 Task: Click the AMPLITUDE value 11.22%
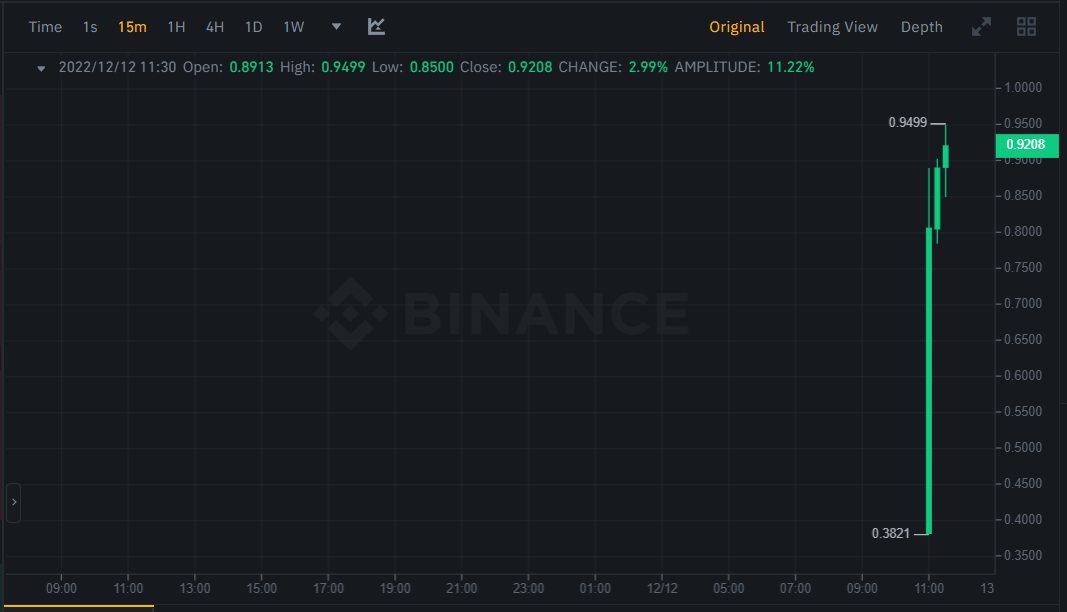[x=791, y=67]
